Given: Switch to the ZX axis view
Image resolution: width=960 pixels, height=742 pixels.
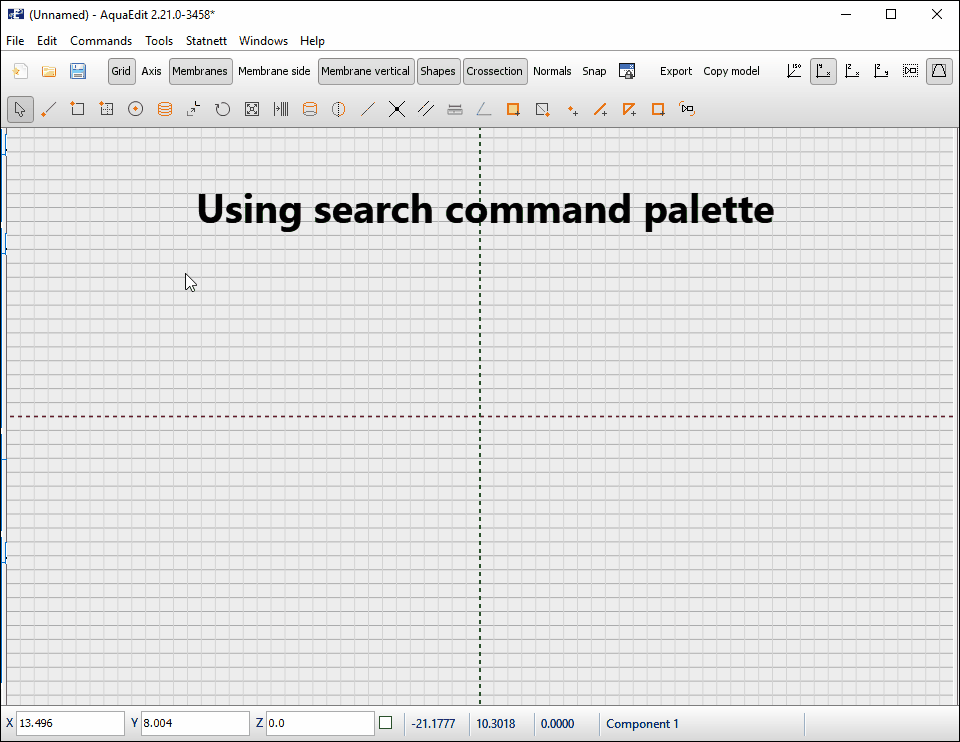Looking at the screenshot, I should (852, 71).
